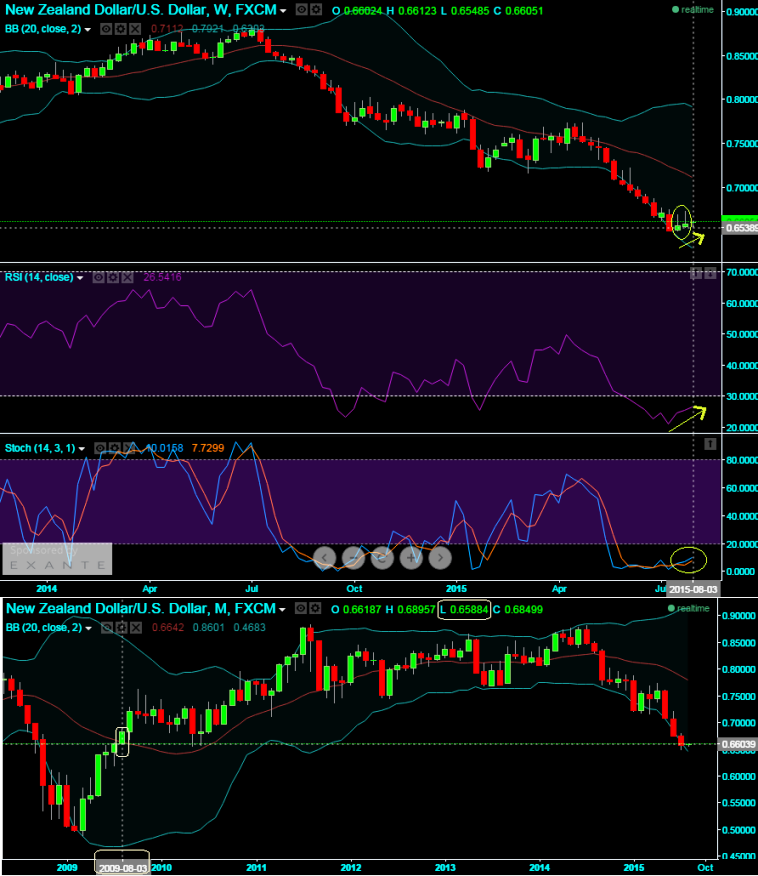Click crosshair date label 2015-08-03

pos(693,589)
